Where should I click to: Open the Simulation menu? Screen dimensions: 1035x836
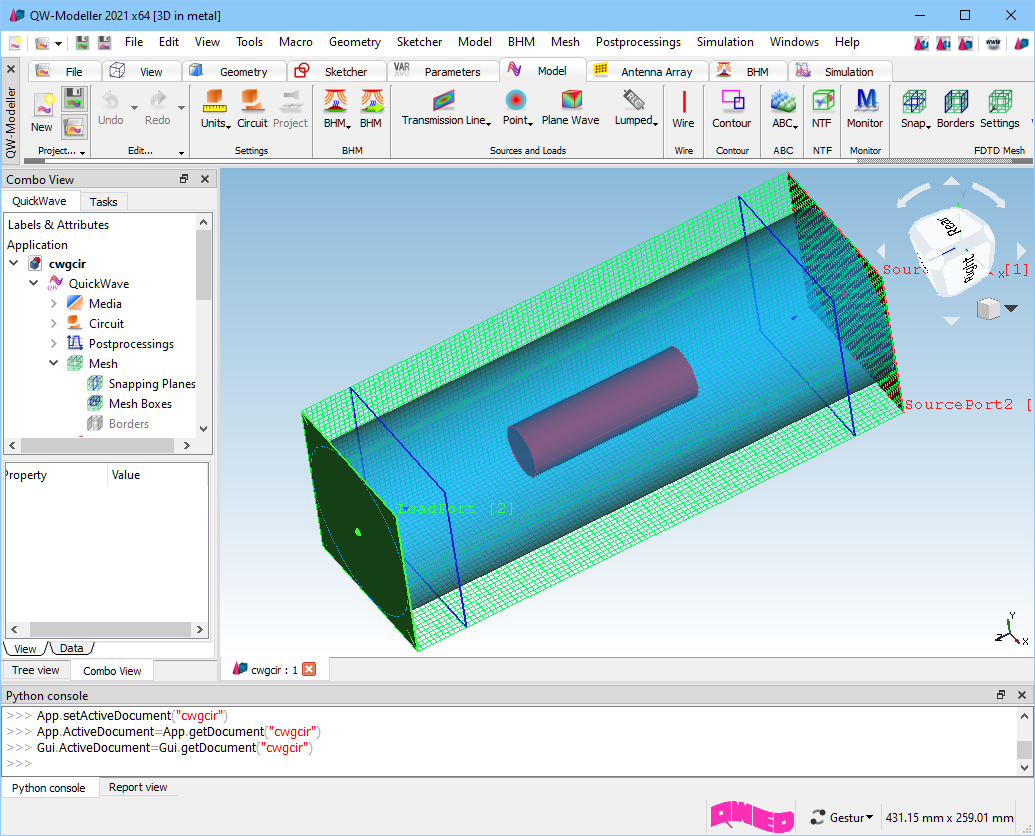click(x=725, y=42)
